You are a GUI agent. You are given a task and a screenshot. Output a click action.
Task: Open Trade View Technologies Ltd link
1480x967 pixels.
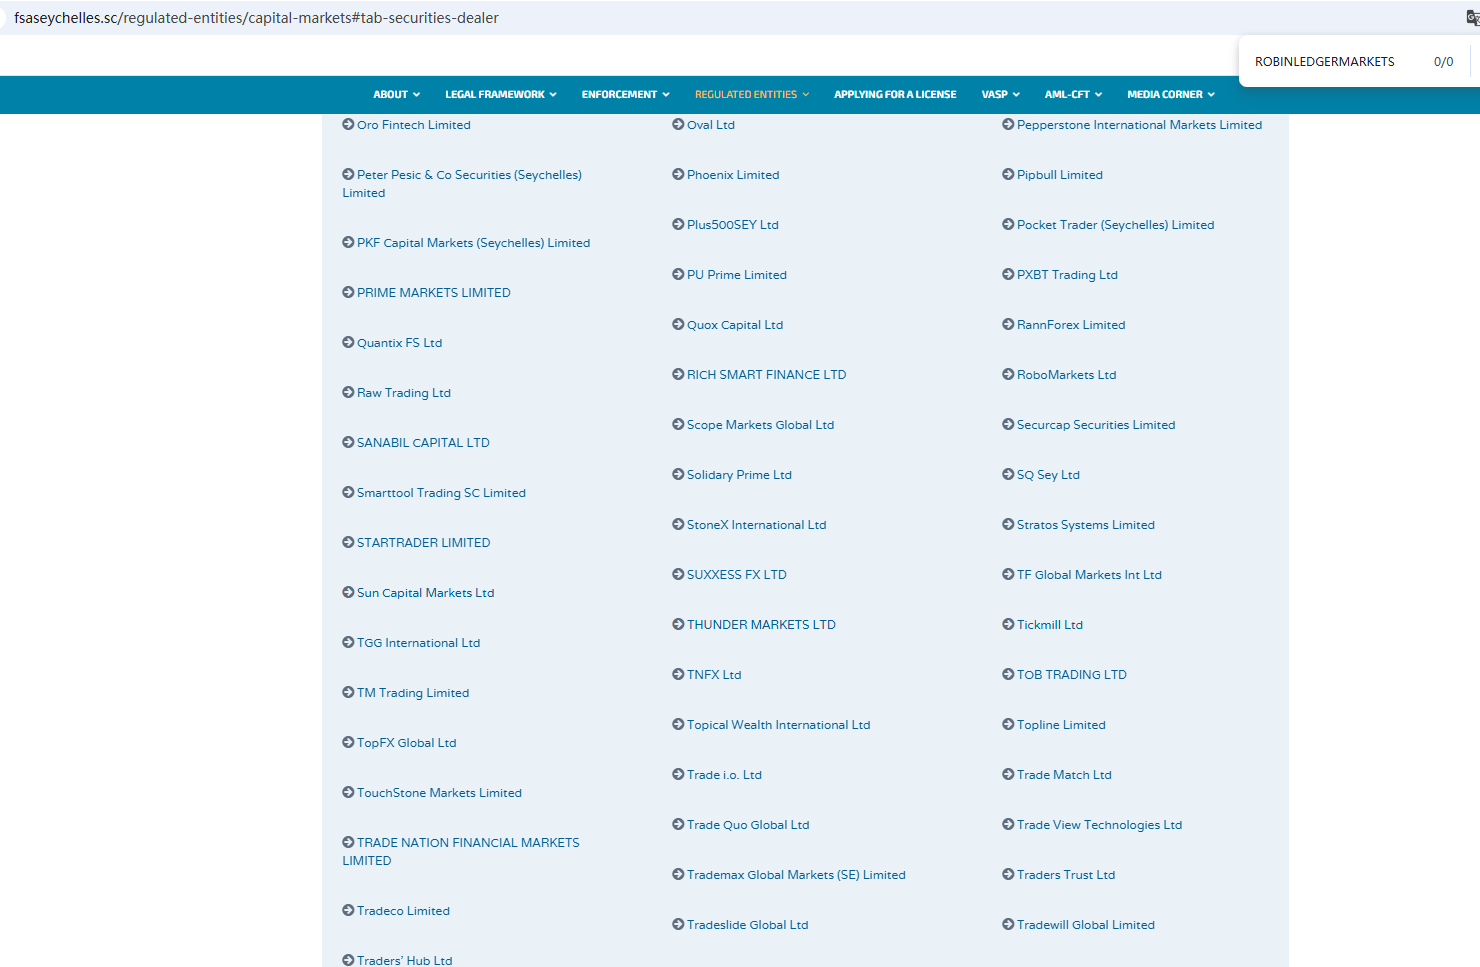pos(1099,825)
